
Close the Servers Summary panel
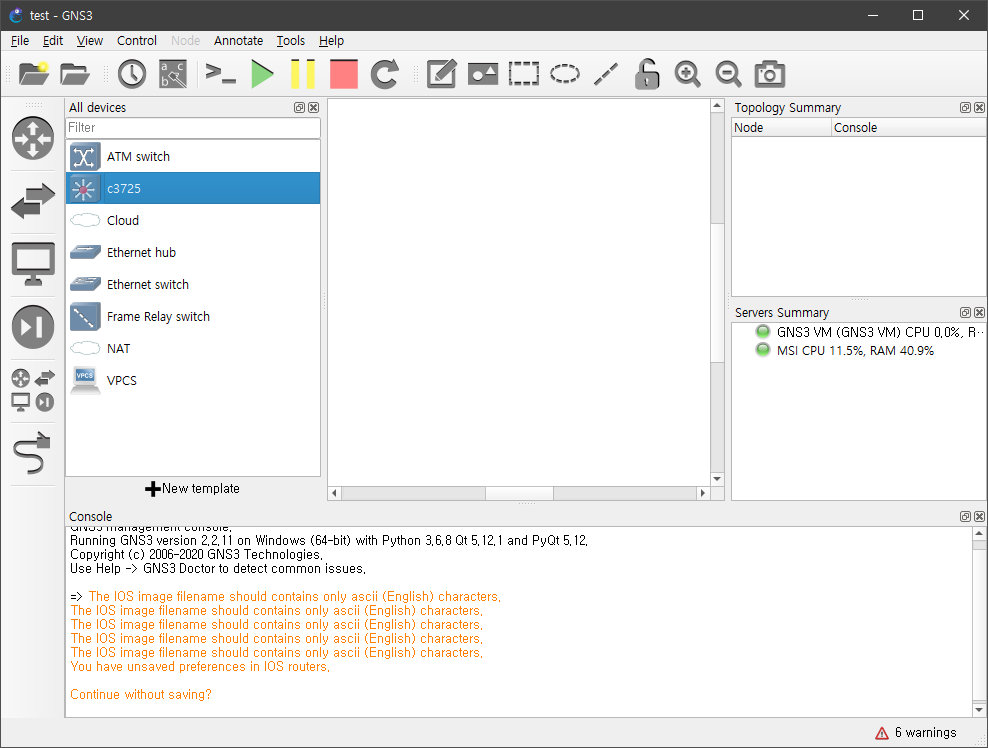coord(979,313)
